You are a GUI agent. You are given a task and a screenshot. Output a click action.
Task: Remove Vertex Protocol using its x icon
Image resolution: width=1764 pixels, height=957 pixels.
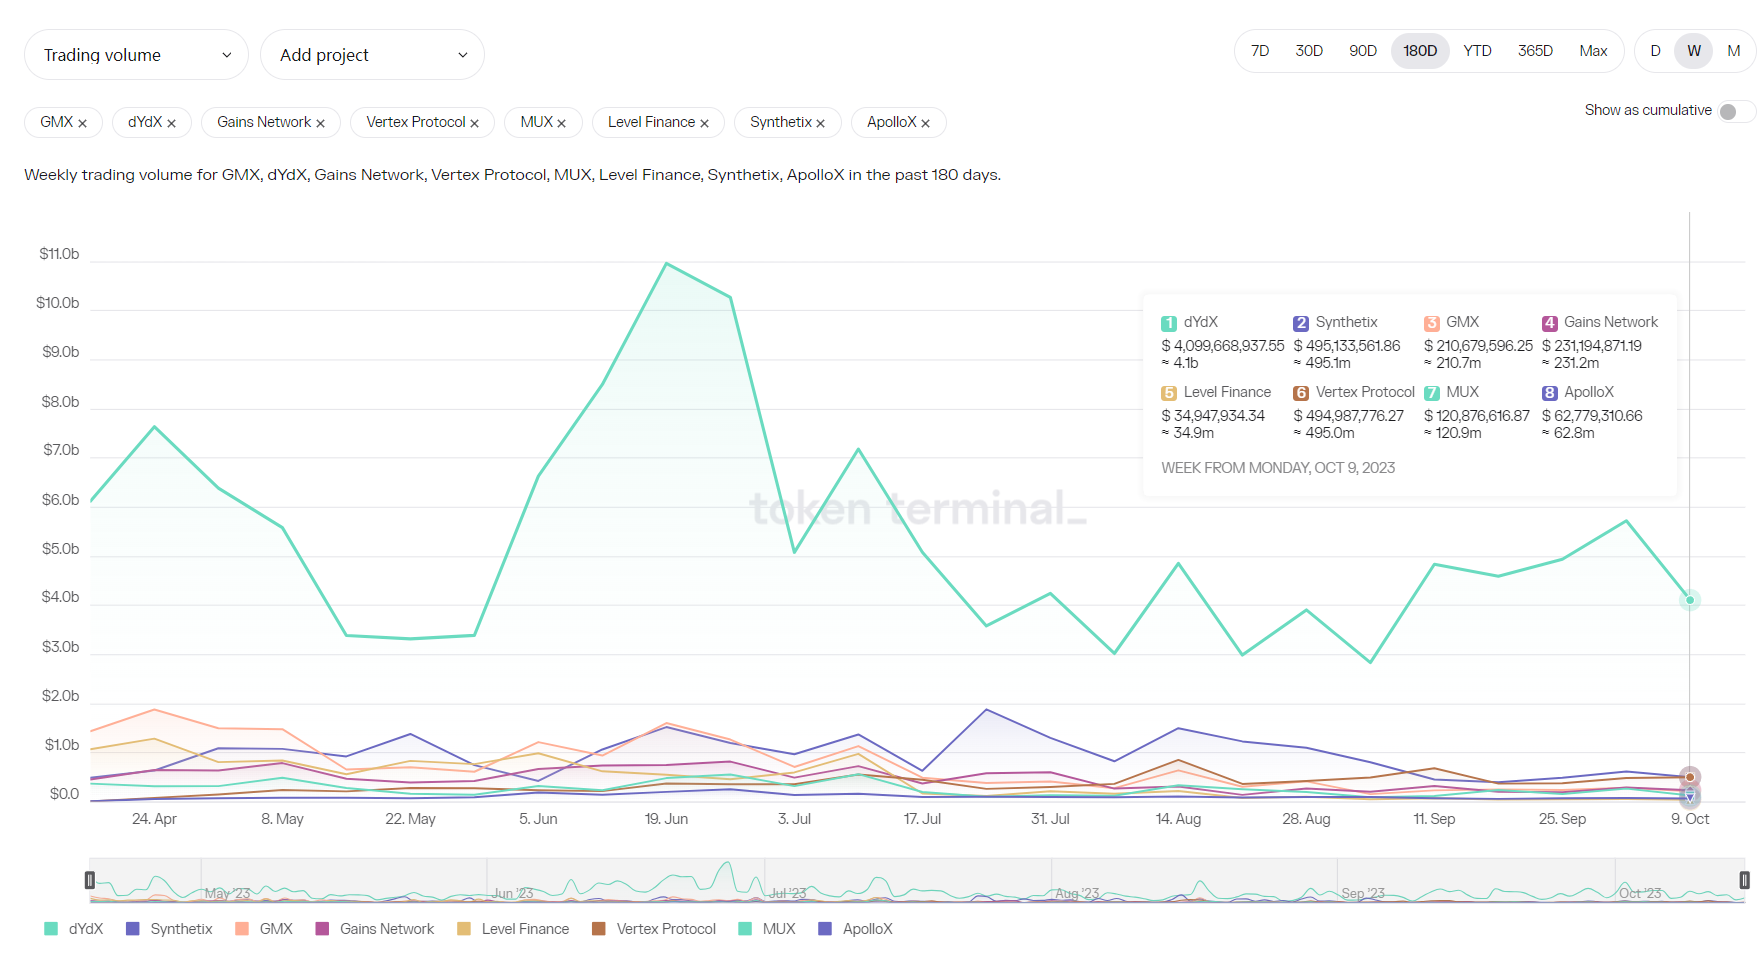[x=474, y=123]
